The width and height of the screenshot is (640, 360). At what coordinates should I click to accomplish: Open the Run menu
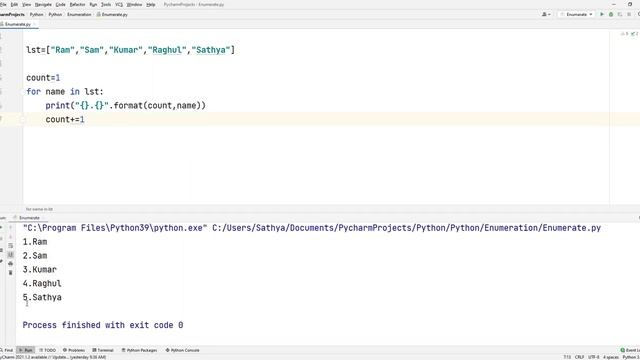point(93,4)
